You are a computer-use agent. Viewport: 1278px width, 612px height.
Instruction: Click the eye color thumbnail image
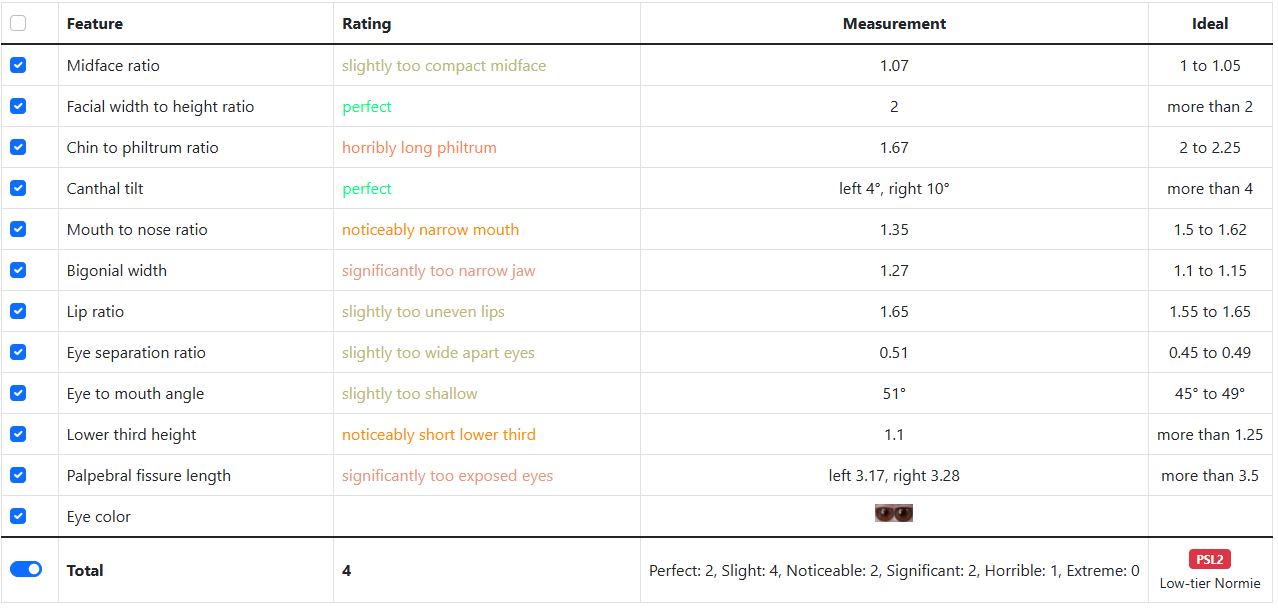tap(894, 514)
